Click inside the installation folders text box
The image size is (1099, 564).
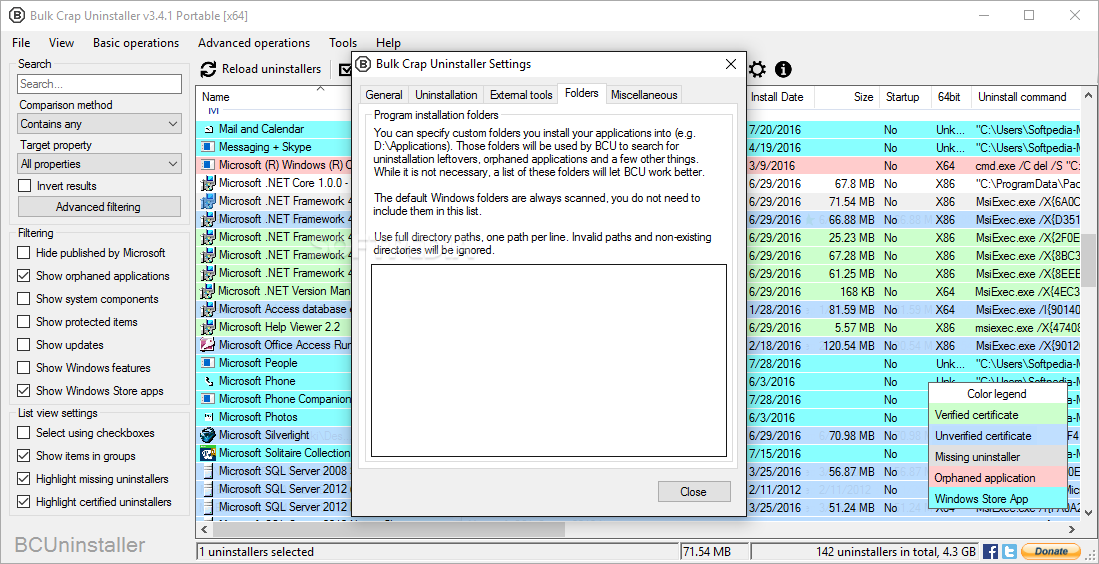[x=549, y=361]
